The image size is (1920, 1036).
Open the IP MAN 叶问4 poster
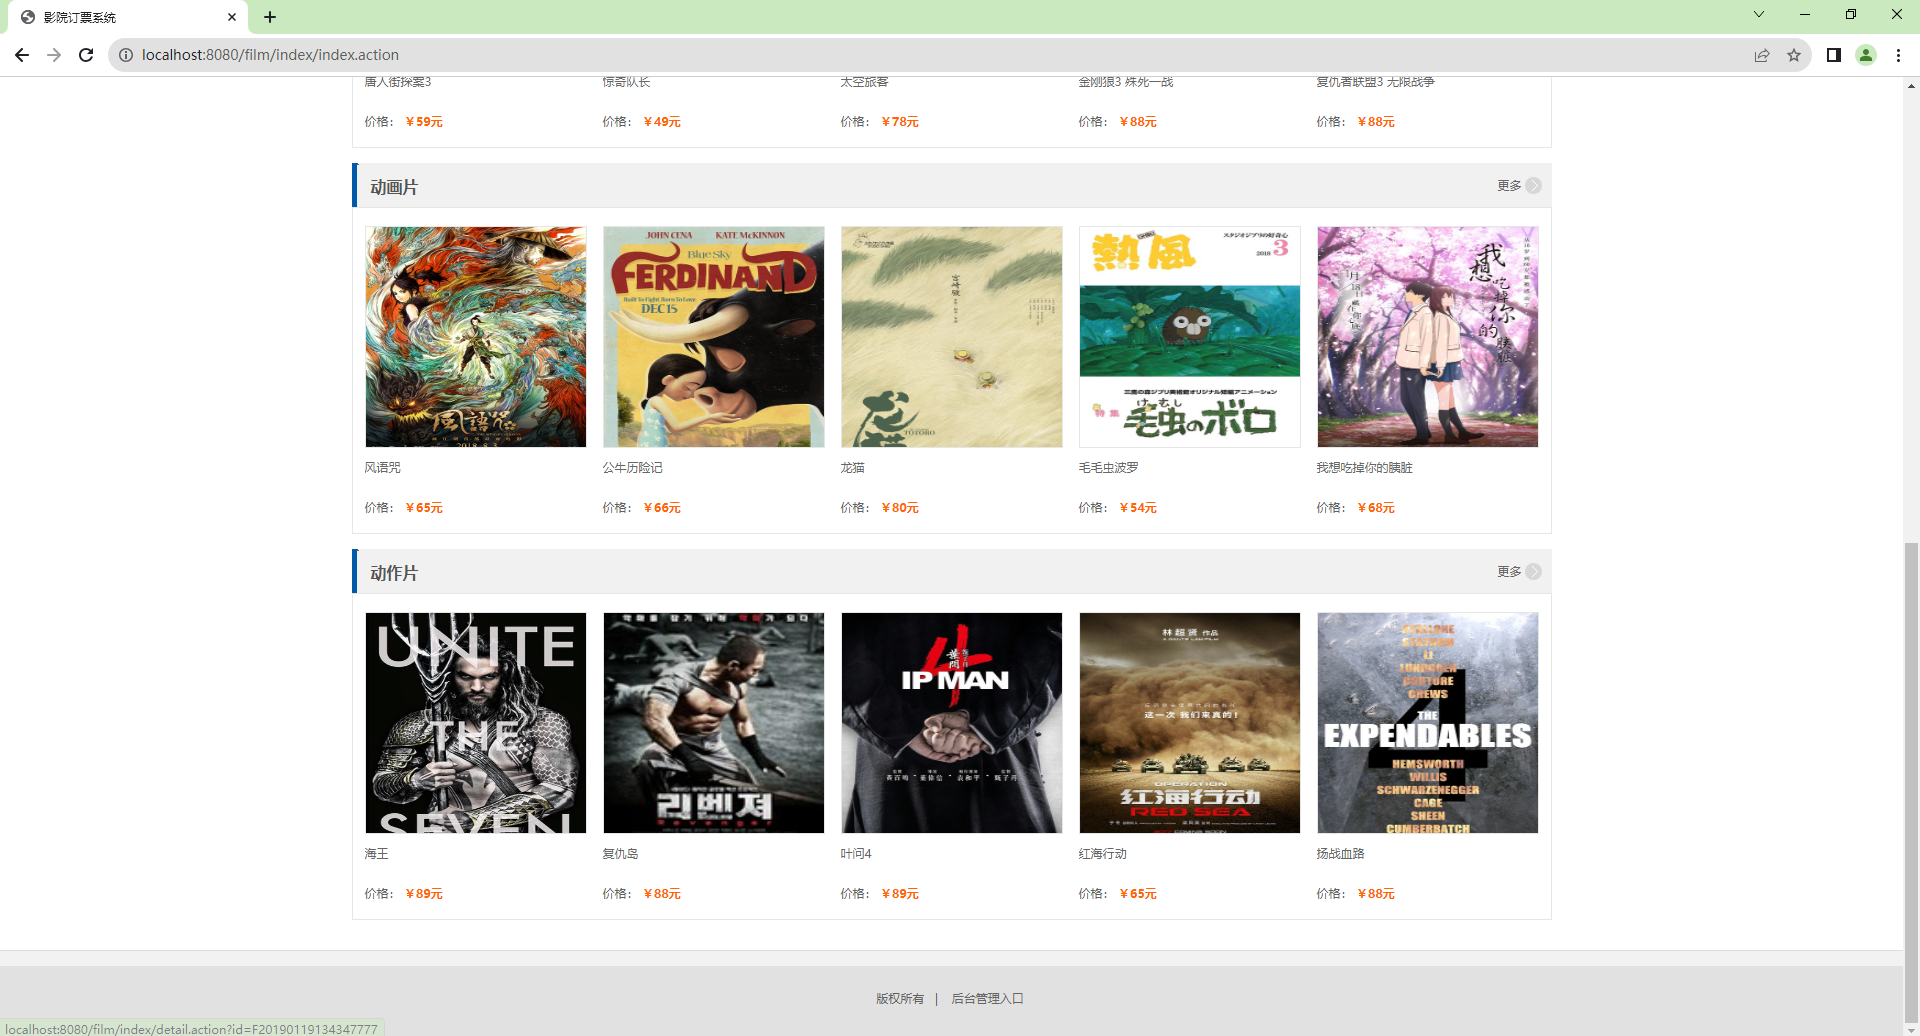[952, 723]
